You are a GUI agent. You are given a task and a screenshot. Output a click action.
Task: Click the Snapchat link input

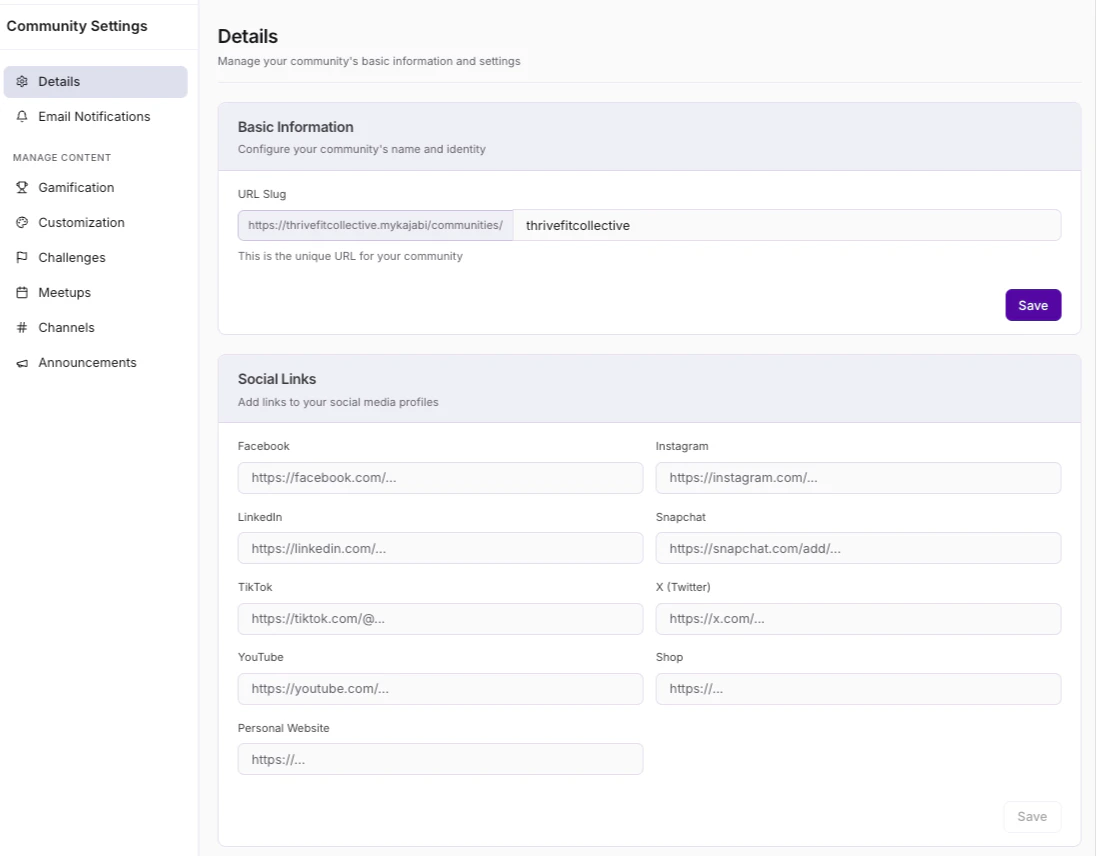pyautogui.click(x=858, y=548)
